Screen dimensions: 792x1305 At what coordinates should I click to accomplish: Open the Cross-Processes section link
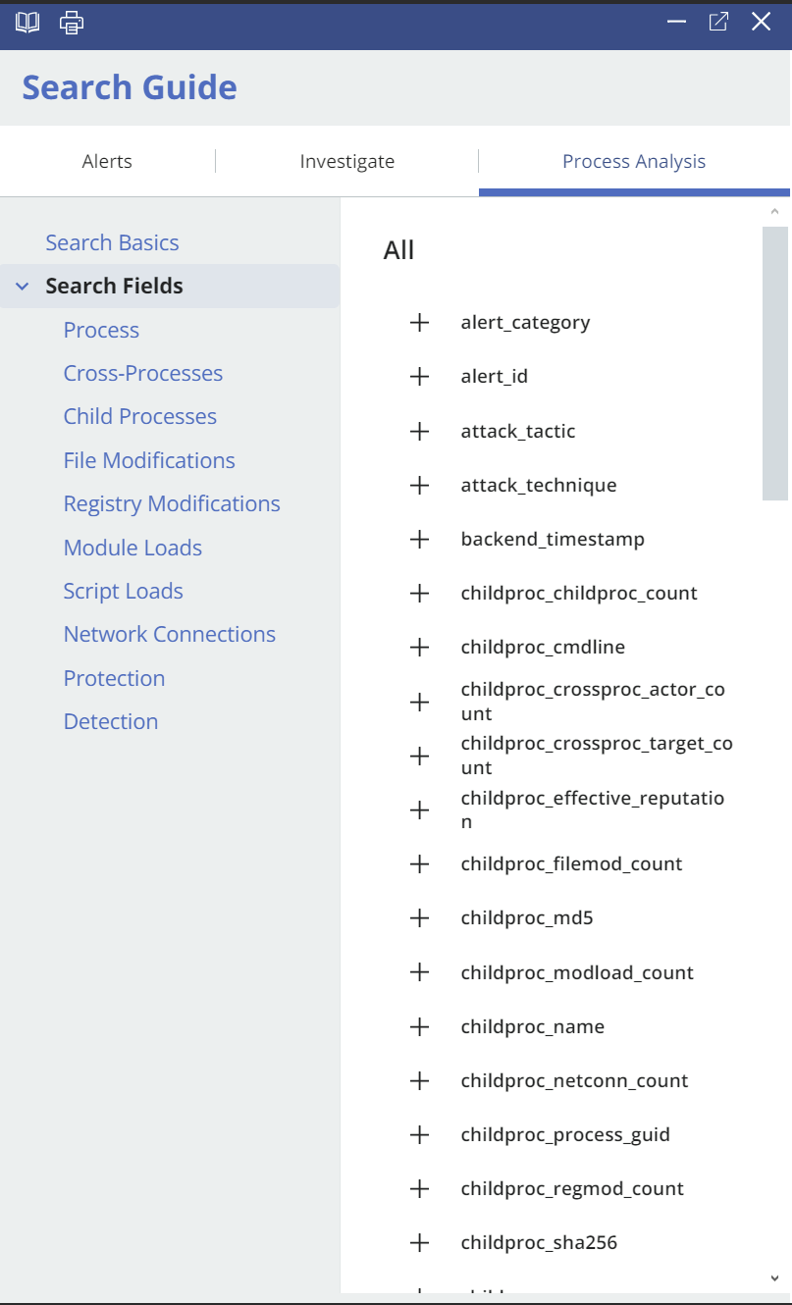coord(143,373)
